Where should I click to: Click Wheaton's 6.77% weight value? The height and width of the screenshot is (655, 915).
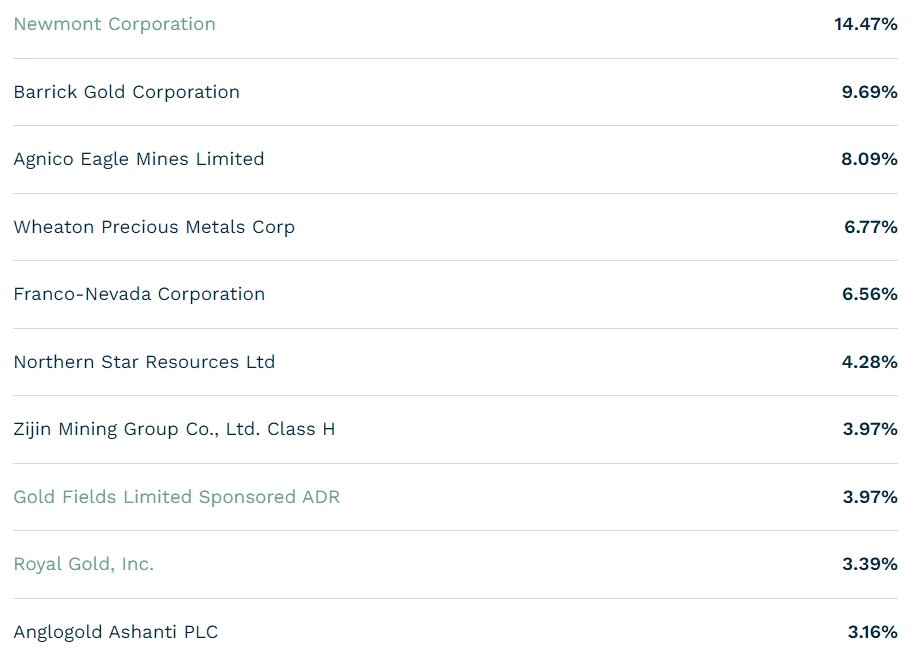click(871, 227)
